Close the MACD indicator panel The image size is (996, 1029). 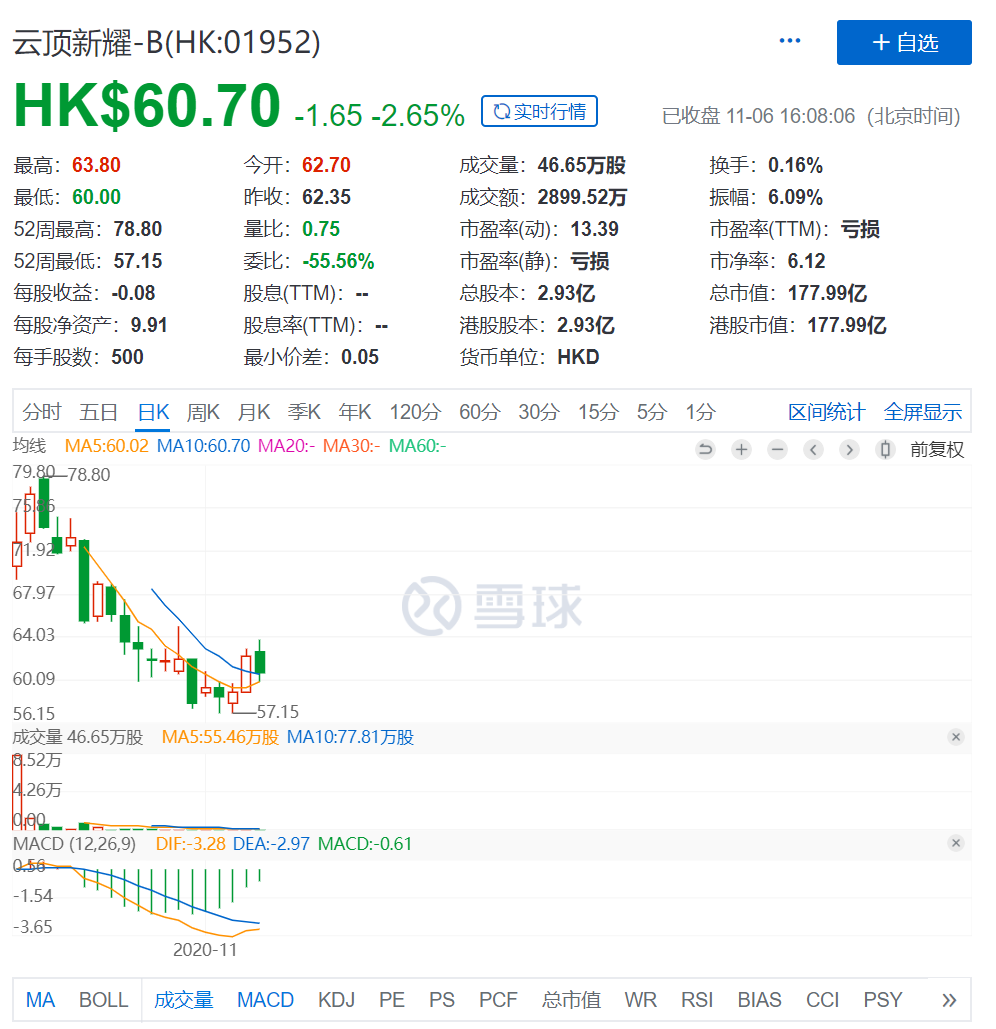tap(956, 843)
